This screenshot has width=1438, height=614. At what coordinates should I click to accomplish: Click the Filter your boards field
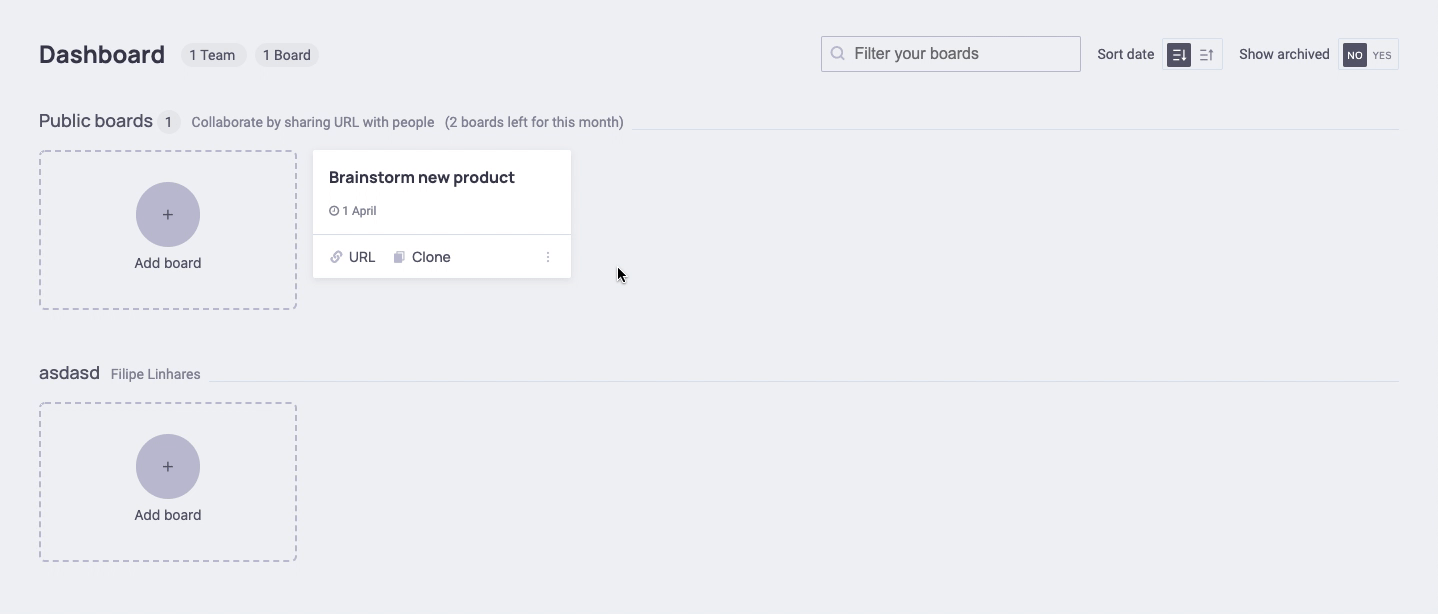960,54
